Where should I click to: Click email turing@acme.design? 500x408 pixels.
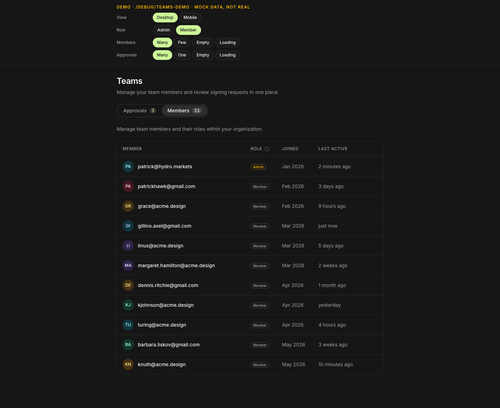click(x=162, y=325)
